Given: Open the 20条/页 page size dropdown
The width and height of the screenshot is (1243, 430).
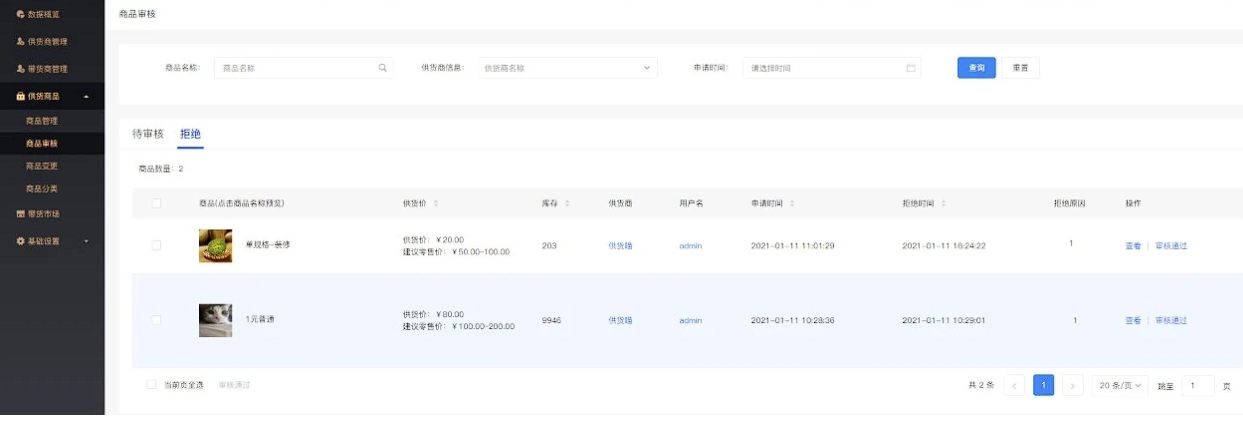Looking at the screenshot, I should (x=1119, y=385).
